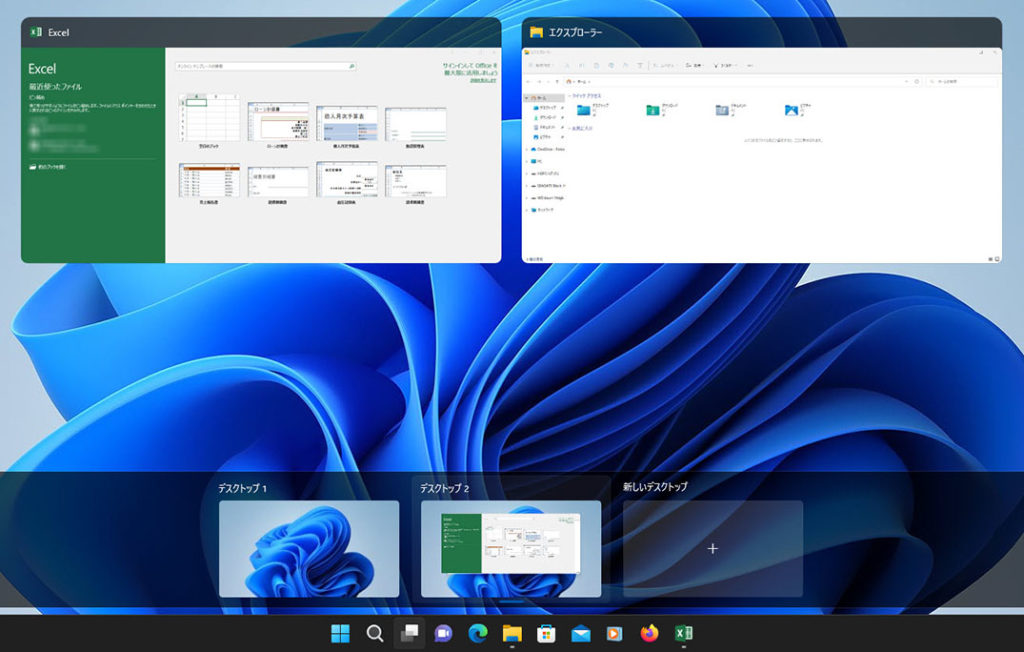This screenshot has height=652, width=1024.
Task: Launch the media player taskbar icon
Action: [615, 633]
